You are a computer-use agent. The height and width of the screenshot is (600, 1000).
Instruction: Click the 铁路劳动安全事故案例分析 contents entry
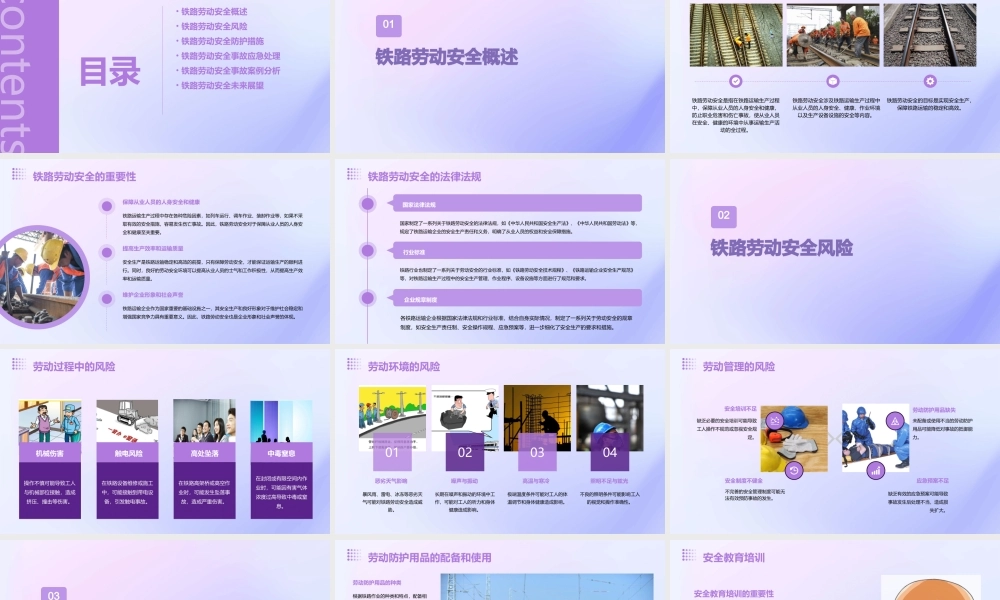(x=230, y=70)
